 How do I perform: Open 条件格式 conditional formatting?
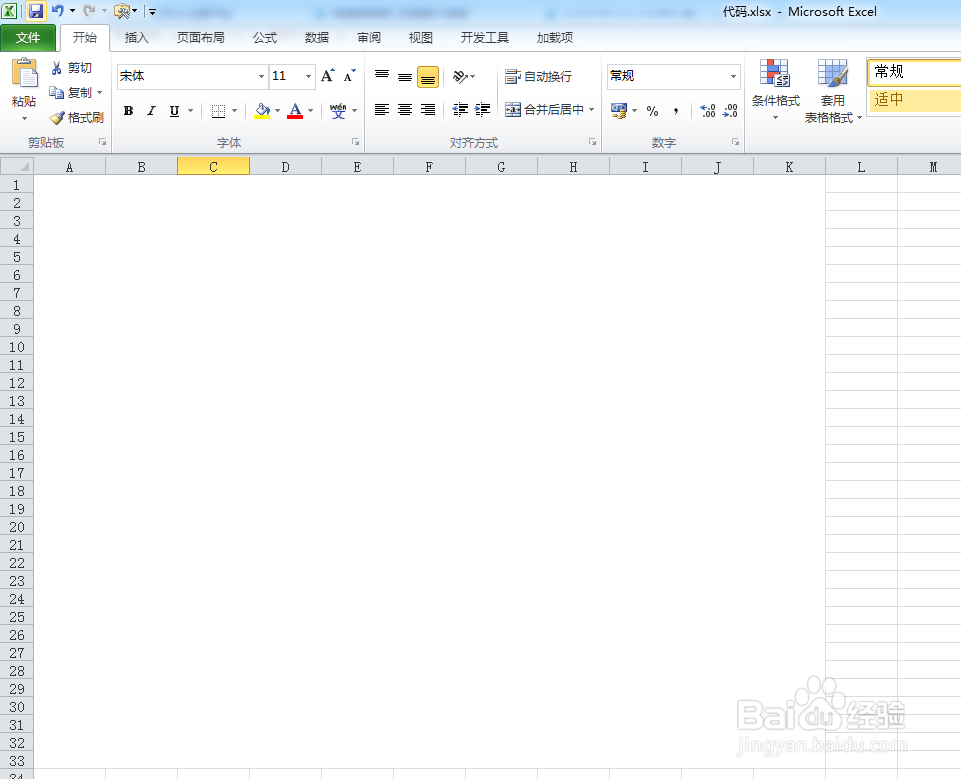(775, 89)
